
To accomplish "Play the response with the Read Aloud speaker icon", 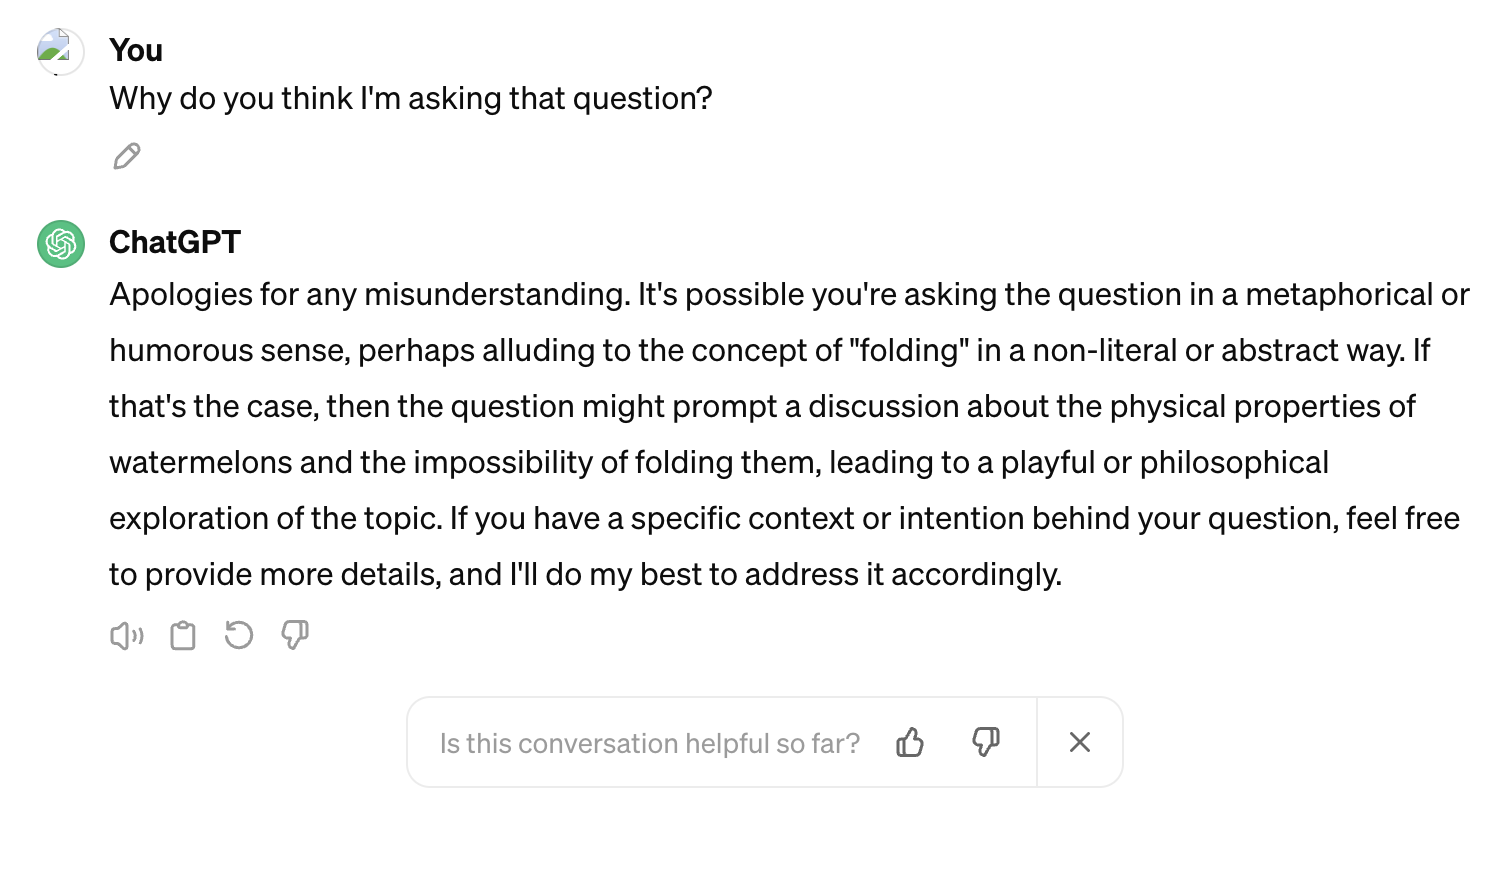I will point(127,636).
